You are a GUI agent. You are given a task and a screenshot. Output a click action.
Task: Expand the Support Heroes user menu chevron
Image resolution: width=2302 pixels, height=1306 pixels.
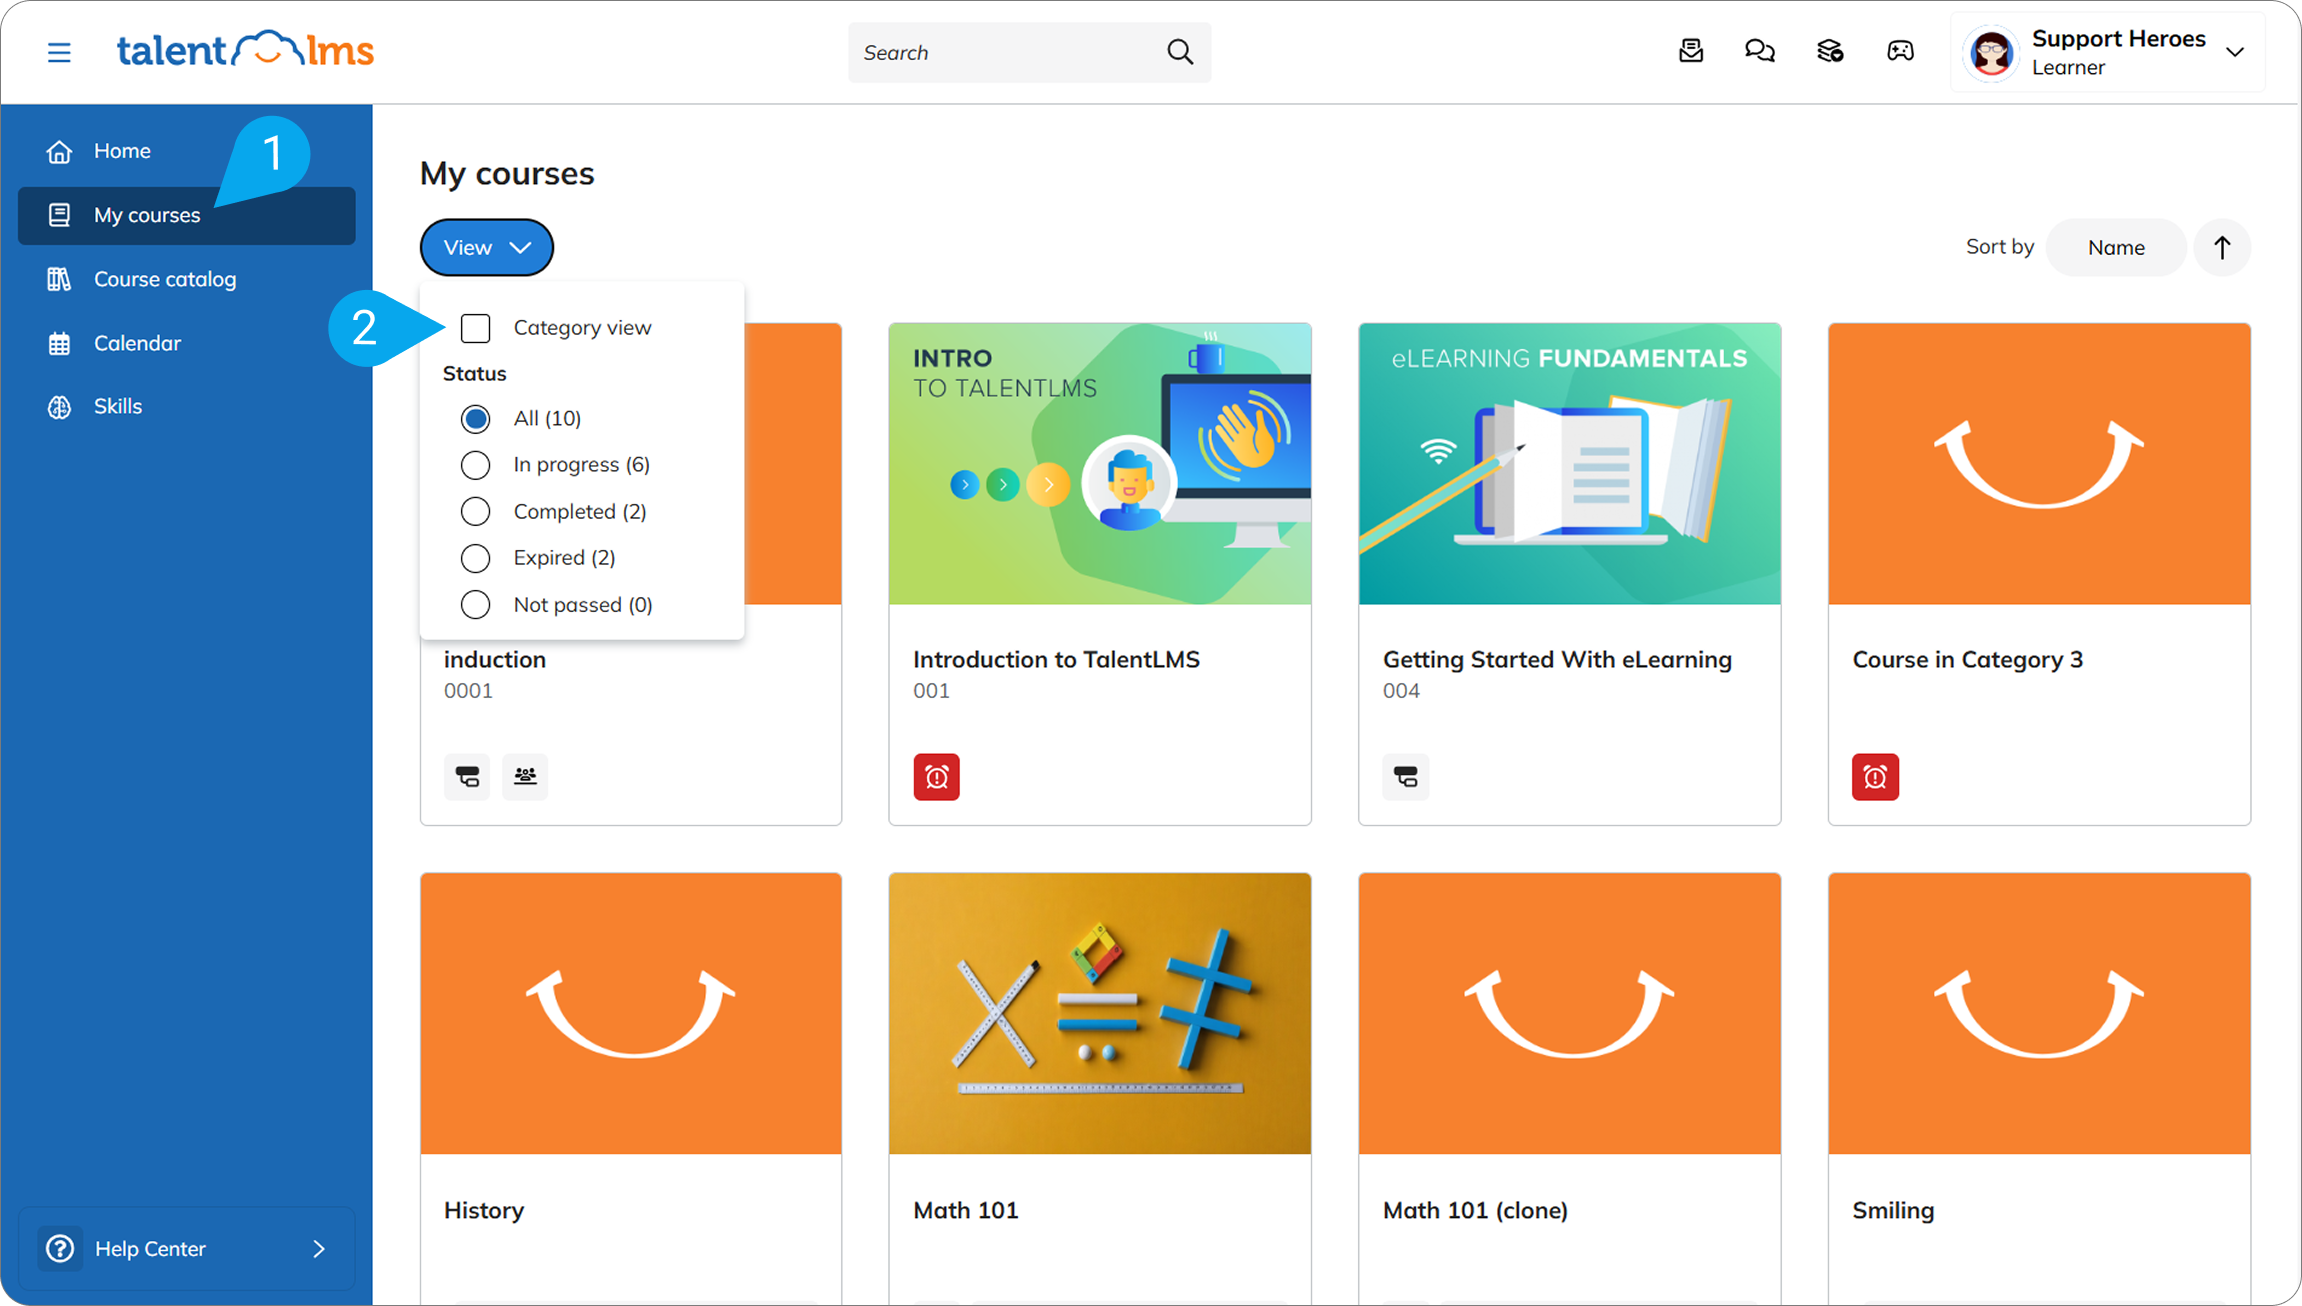2235,52
